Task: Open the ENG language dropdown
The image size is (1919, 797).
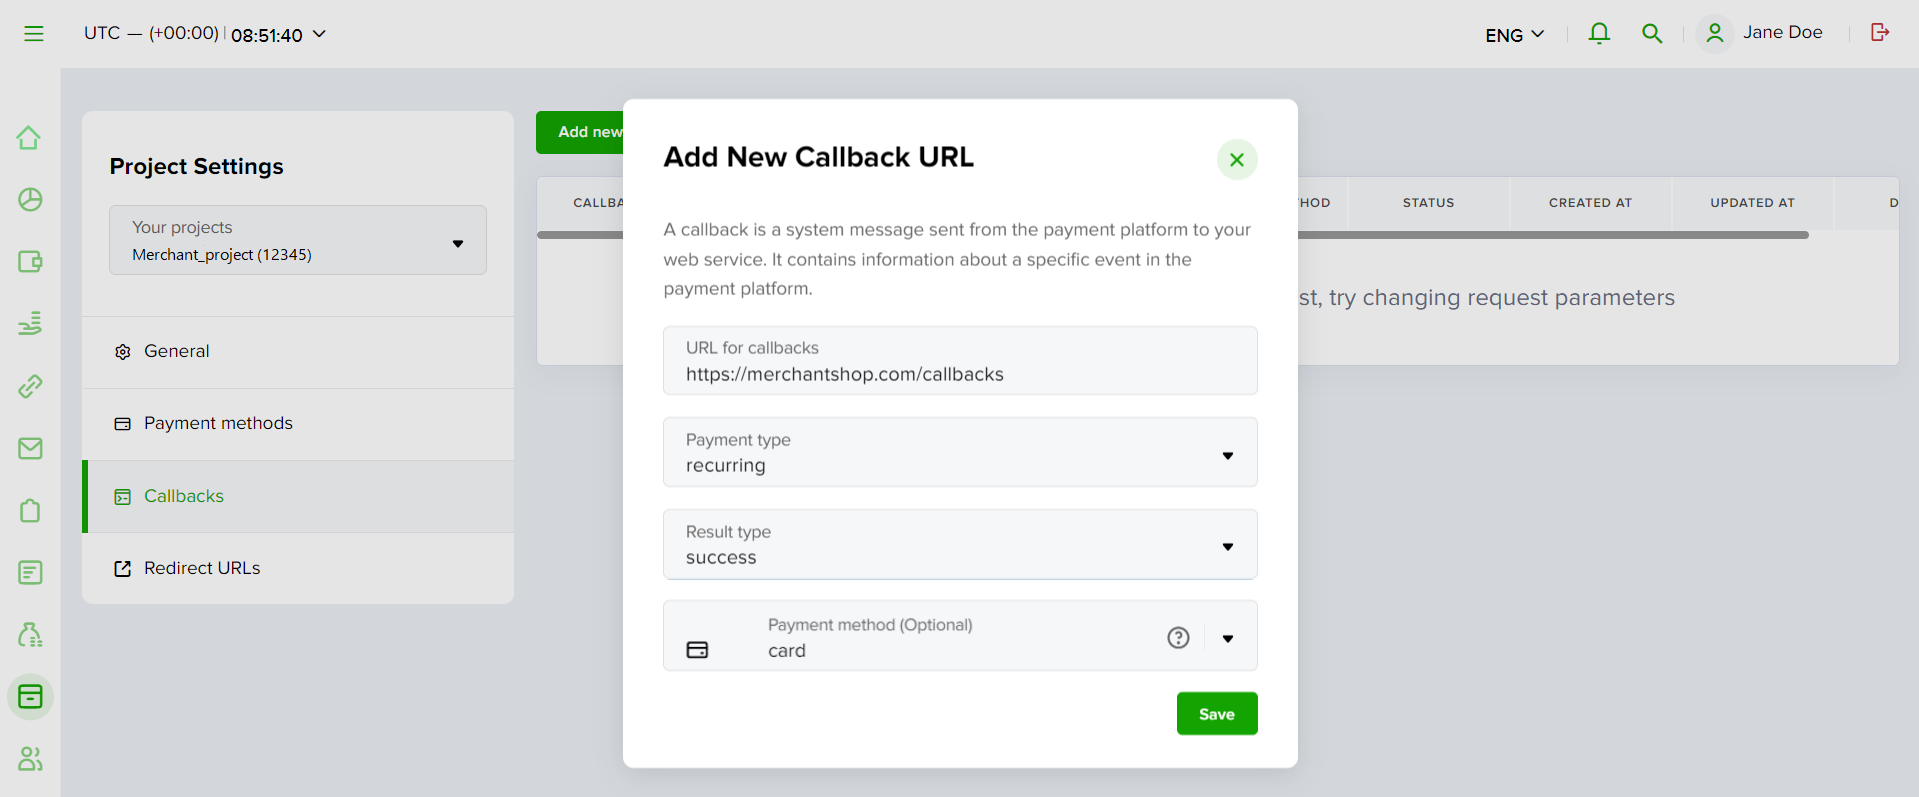Action: click(x=1515, y=35)
